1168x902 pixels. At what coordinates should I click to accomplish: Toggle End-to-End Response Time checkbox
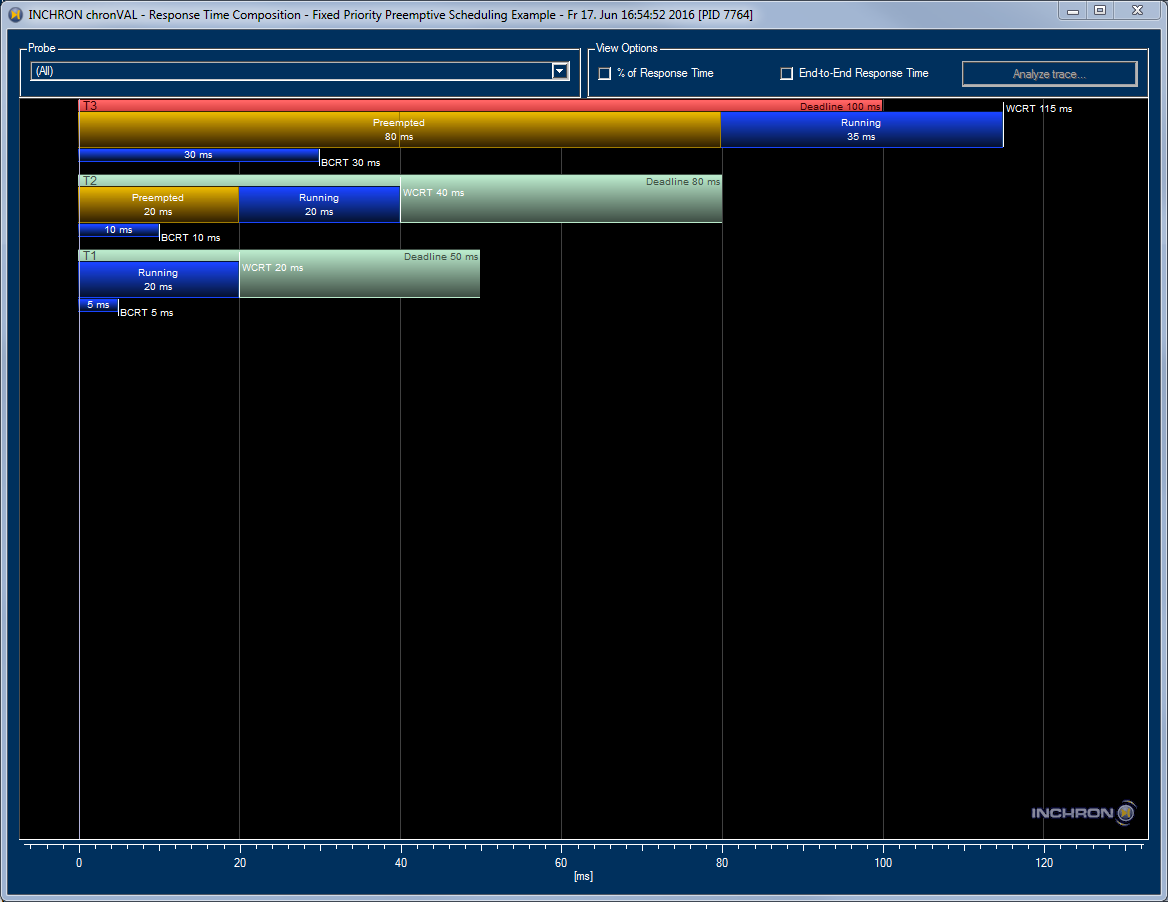tap(787, 73)
